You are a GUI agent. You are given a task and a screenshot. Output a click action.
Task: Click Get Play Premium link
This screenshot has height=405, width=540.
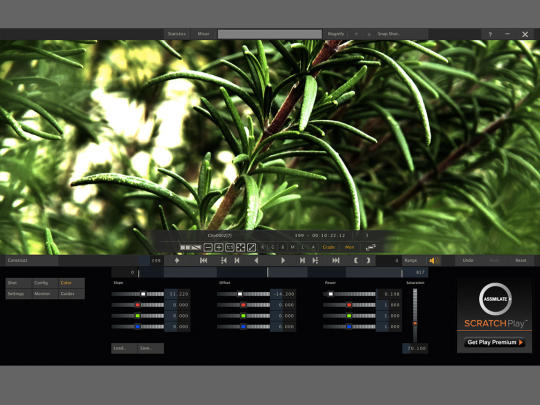tap(495, 342)
